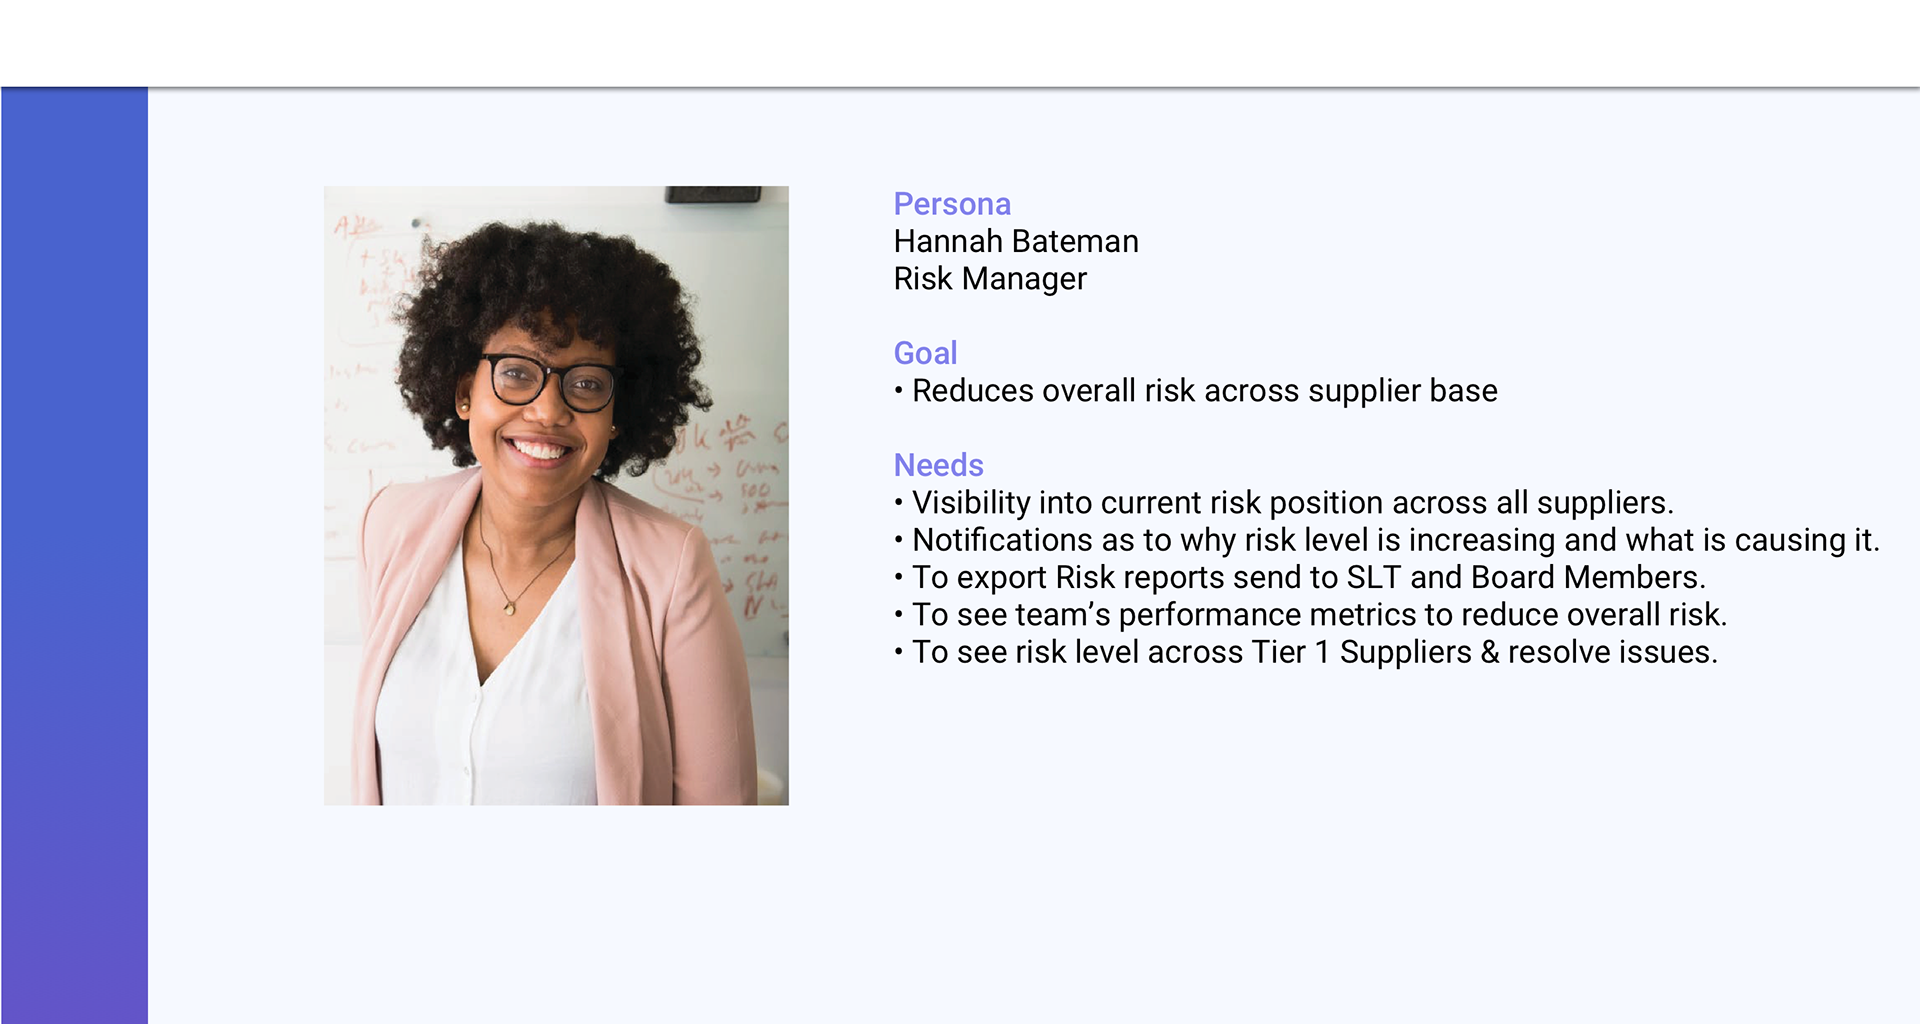Image resolution: width=1920 pixels, height=1024 pixels.
Task: Click the Risk Manager job title
Action: 990,279
